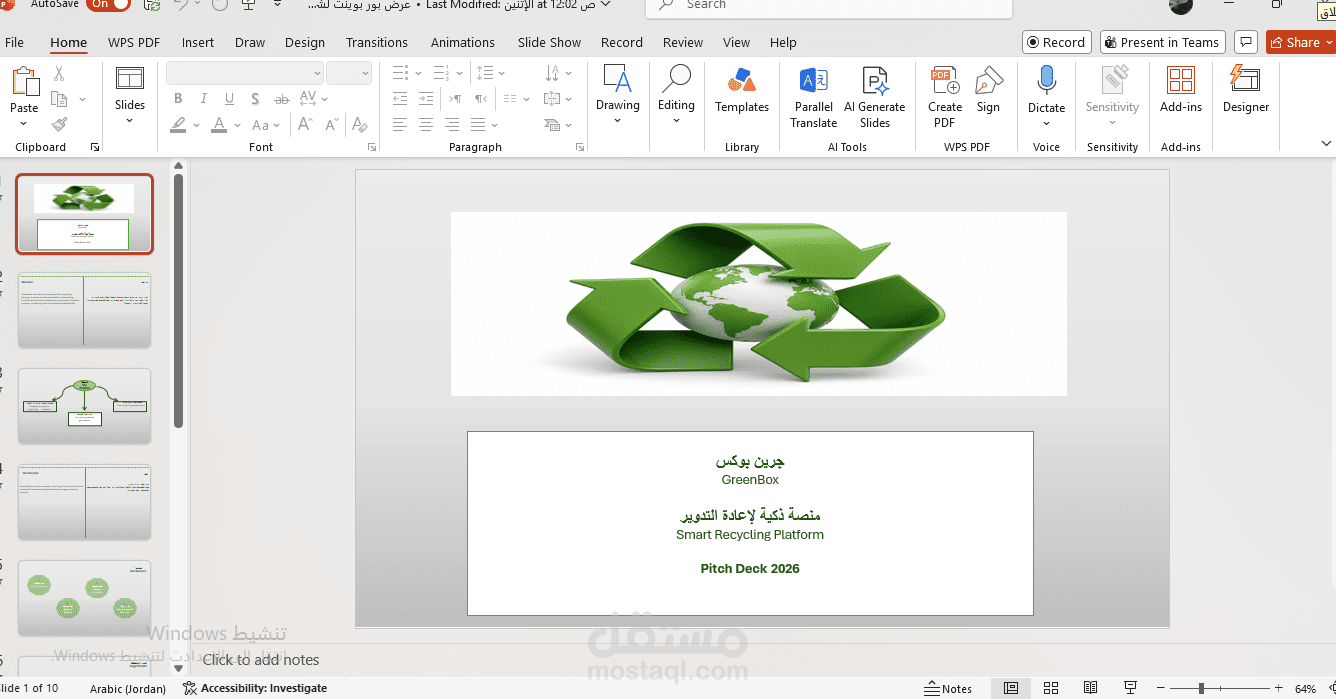The image size is (1336, 699).
Task: Switch to Insert tab
Action: click(198, 42)
